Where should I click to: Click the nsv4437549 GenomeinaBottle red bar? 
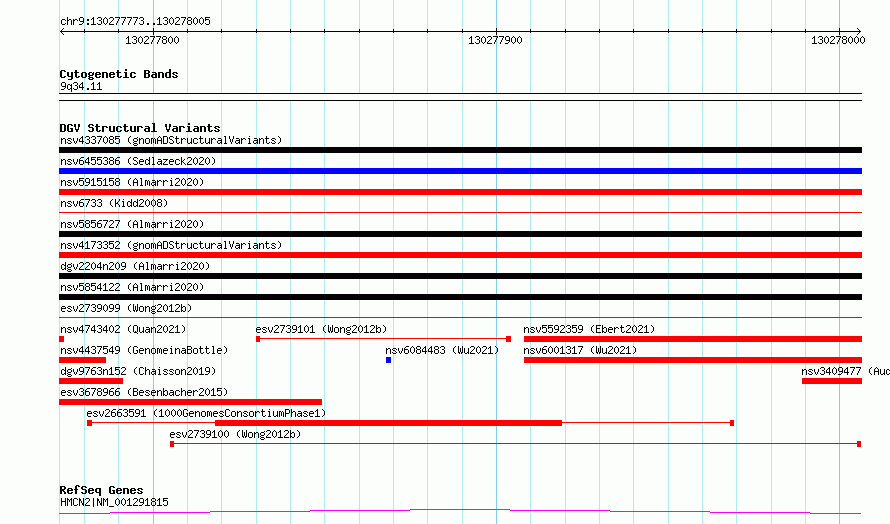coord(82,360)
